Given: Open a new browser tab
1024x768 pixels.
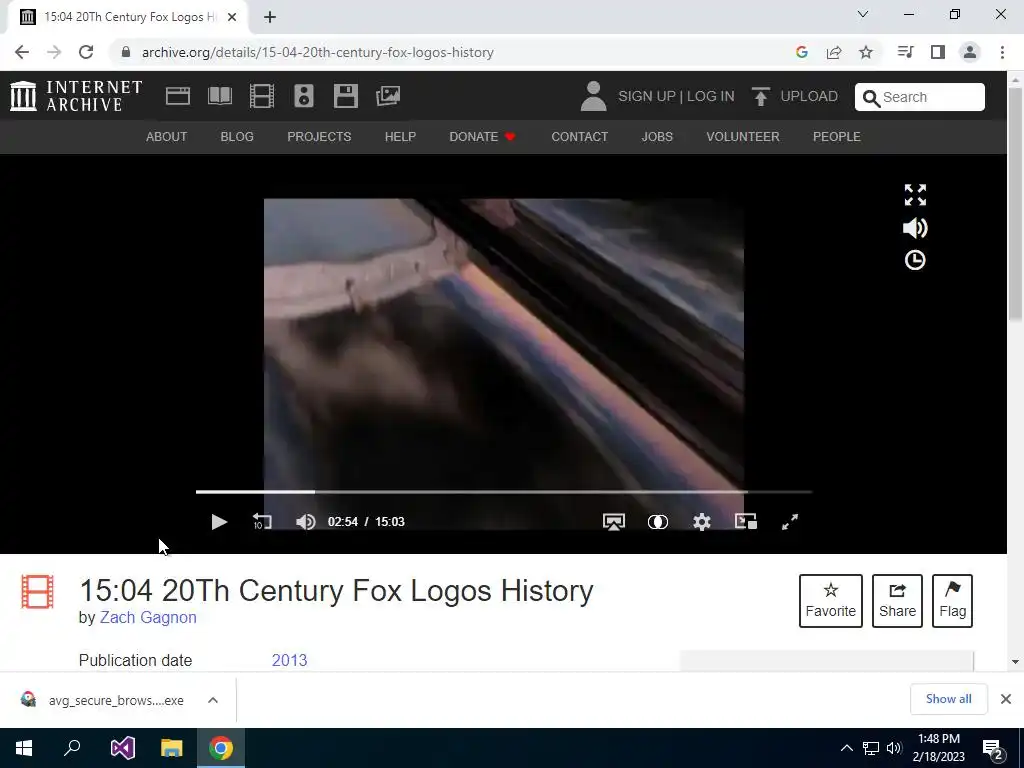Looking at the screenshot, I should tap(270, 17).
